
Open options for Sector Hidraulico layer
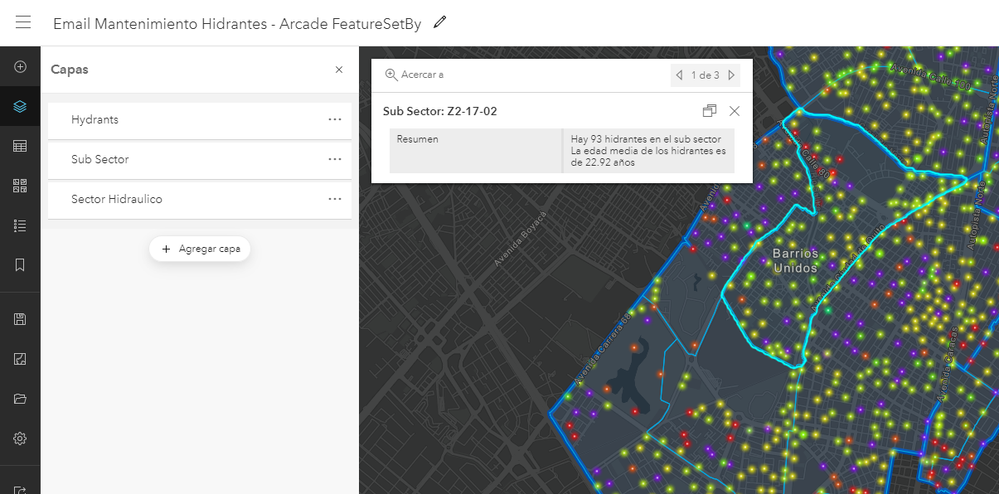pyautogui.click(x=334, y=199)
